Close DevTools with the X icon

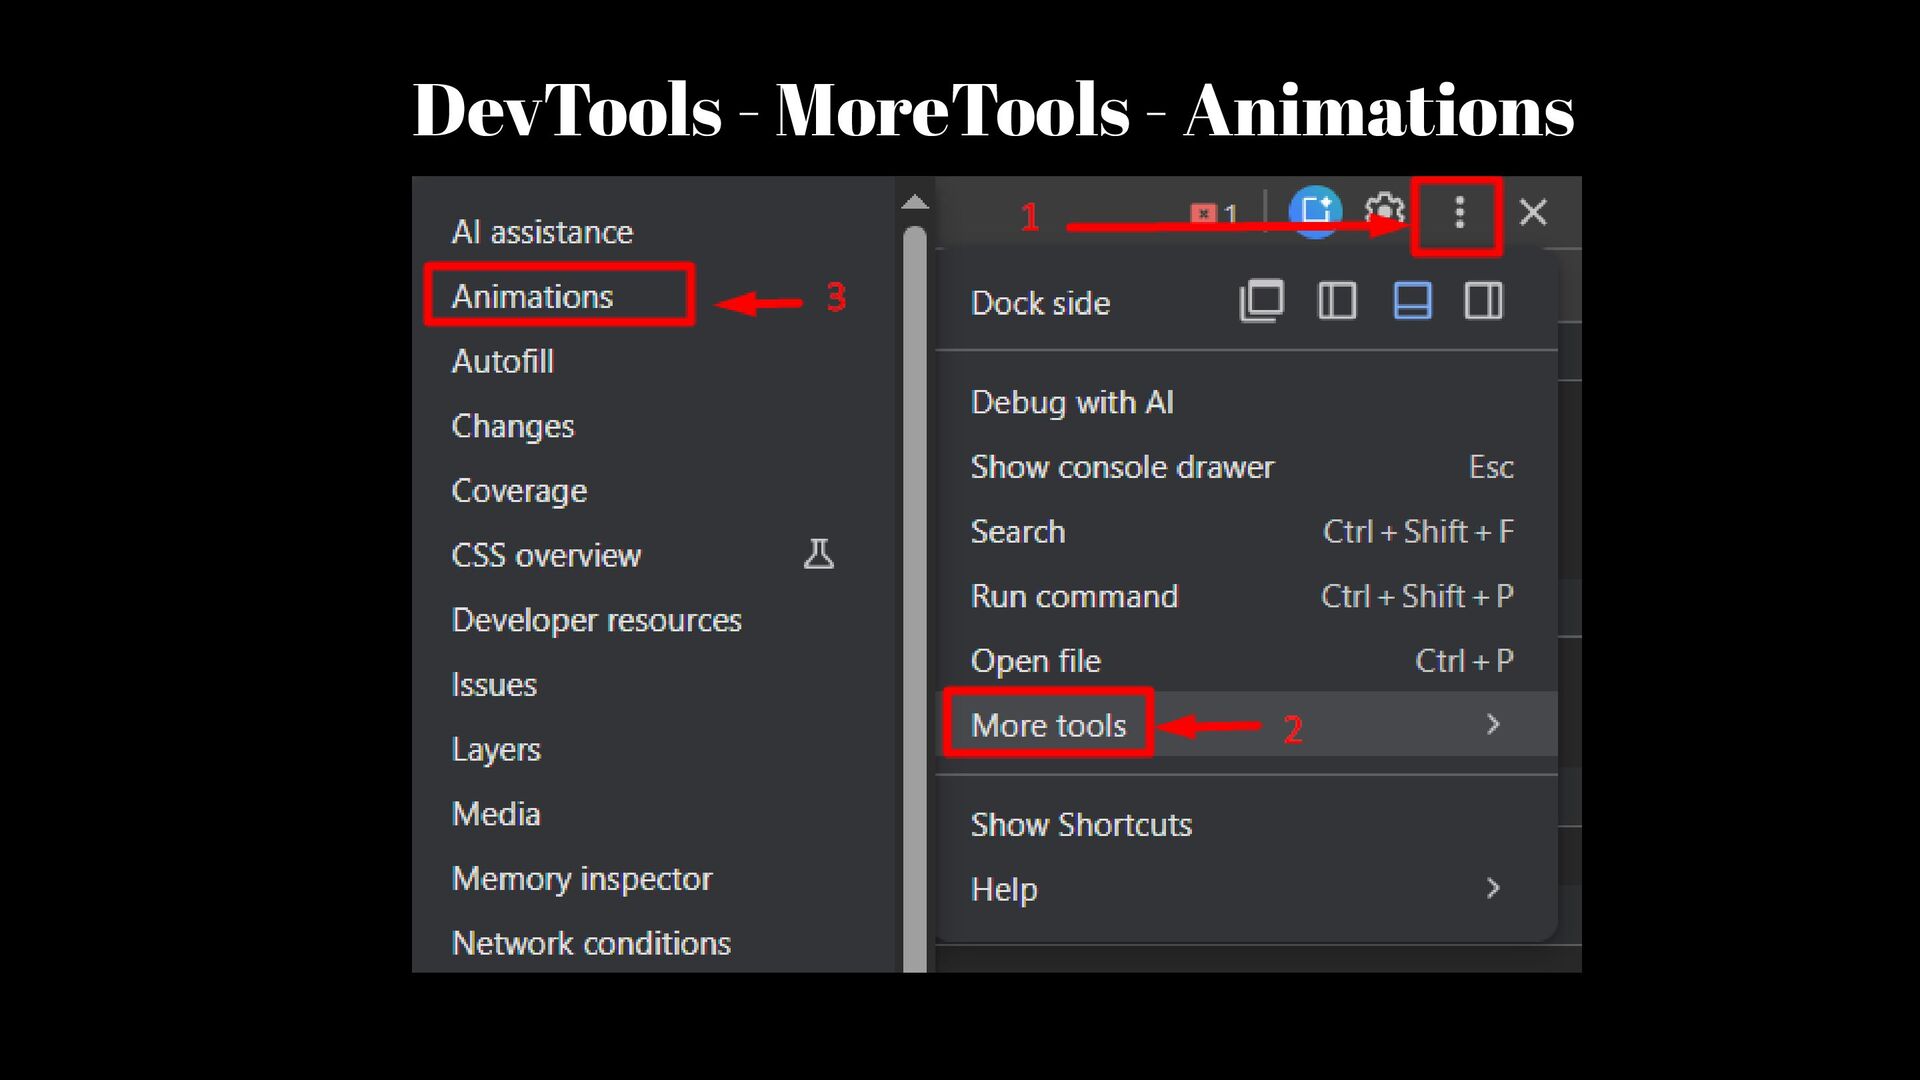point(1533,212)
